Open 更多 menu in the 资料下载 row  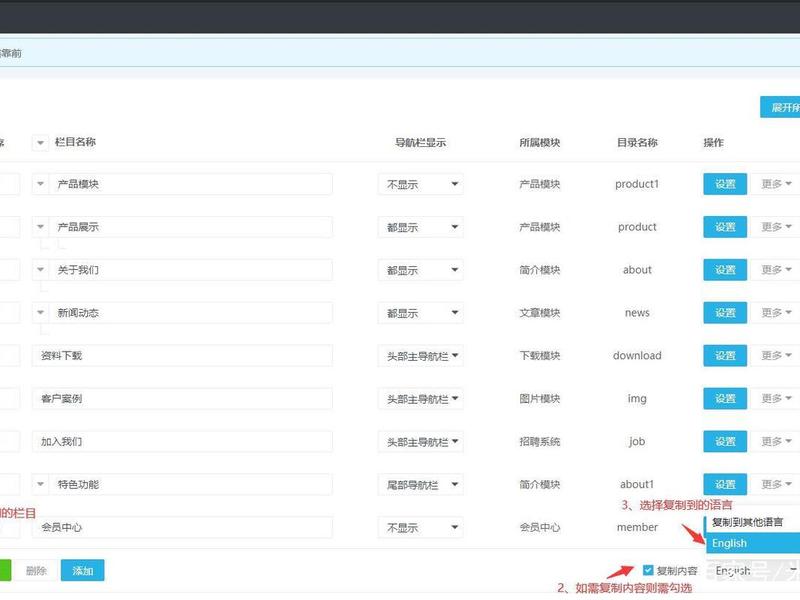click(776, 356)
